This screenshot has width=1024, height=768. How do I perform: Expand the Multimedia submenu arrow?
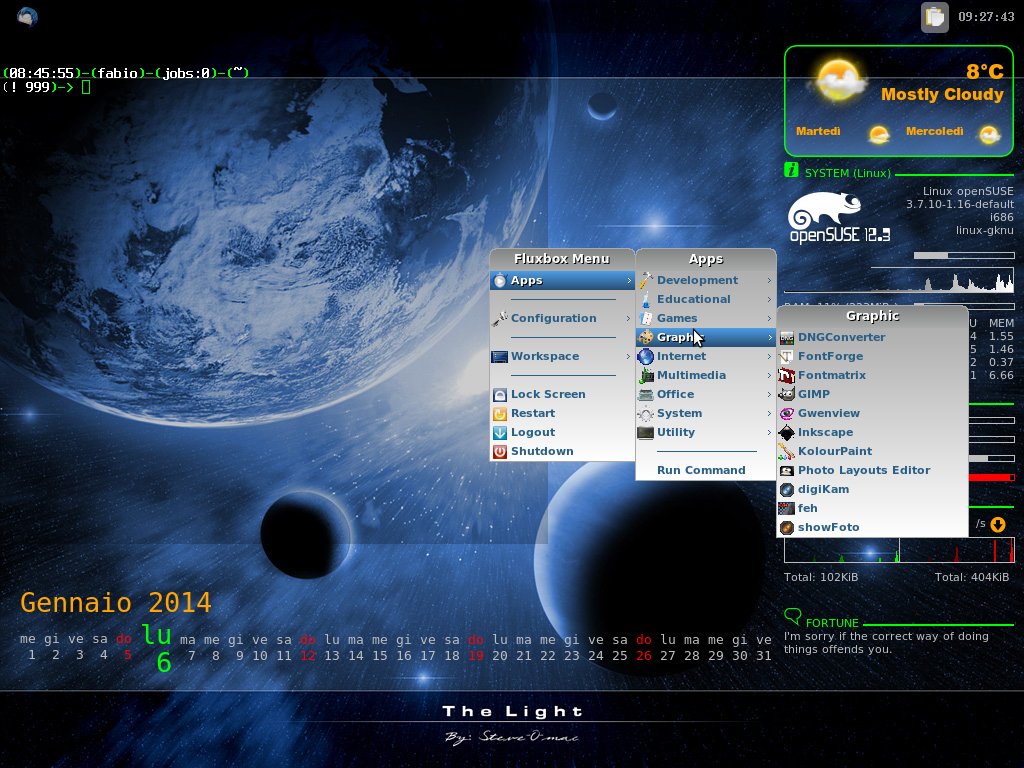coord(769,376)
